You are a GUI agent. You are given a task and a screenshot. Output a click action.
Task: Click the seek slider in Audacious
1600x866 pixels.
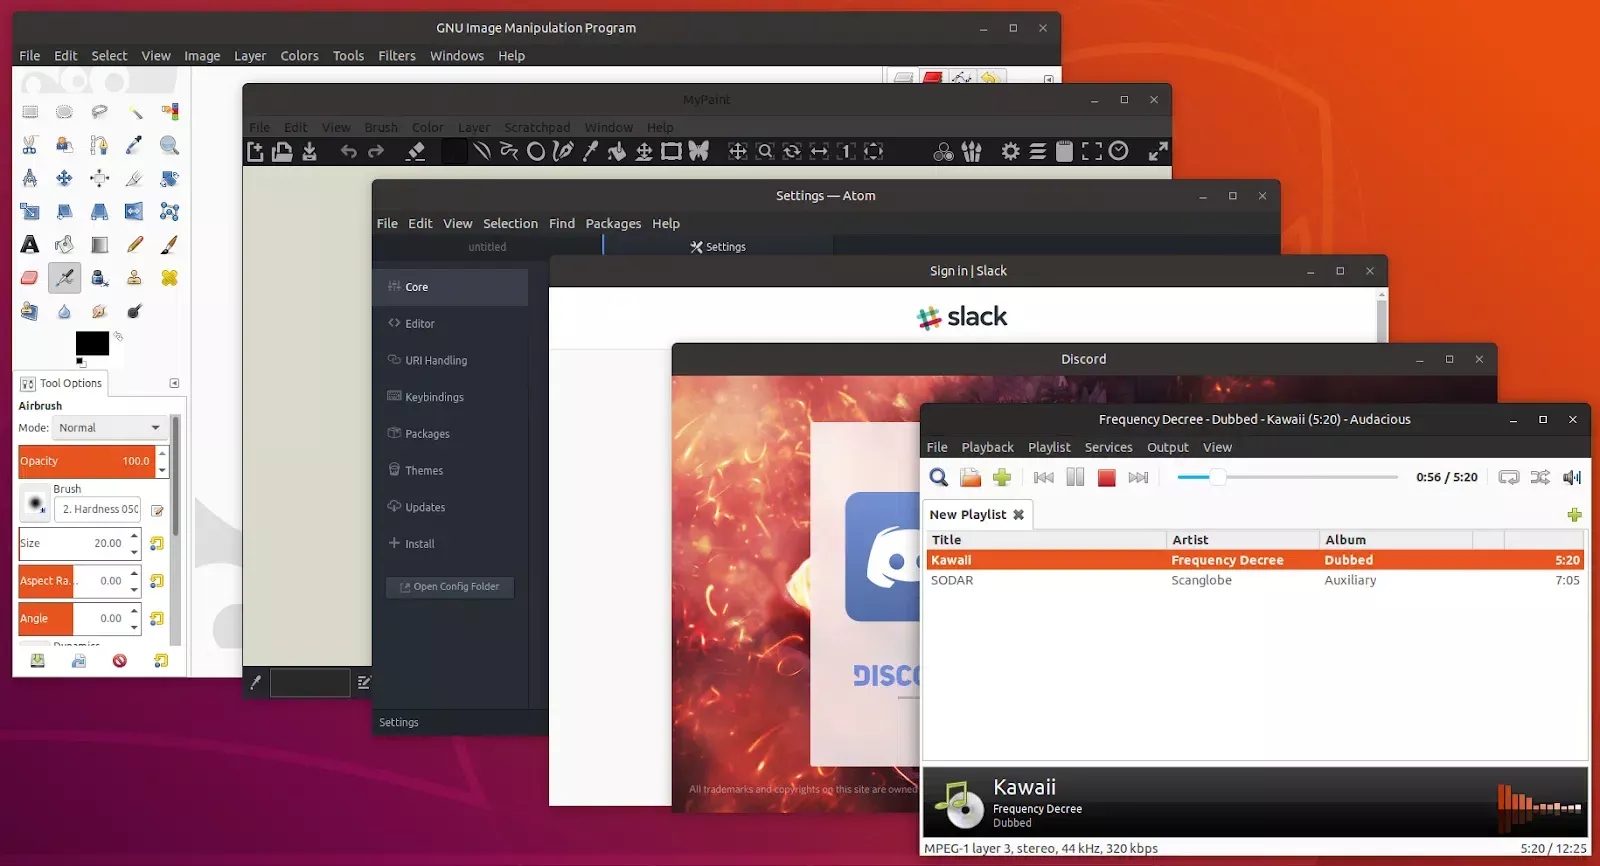1287,477
